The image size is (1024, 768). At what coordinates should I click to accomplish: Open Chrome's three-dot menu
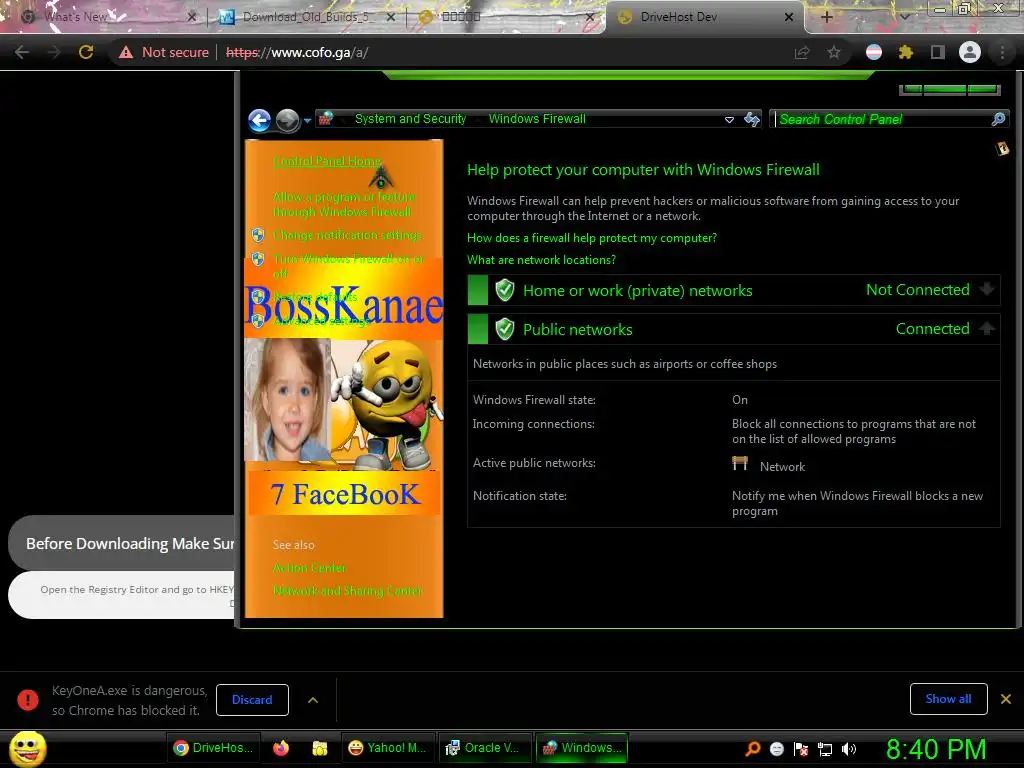pos(1002,52)
